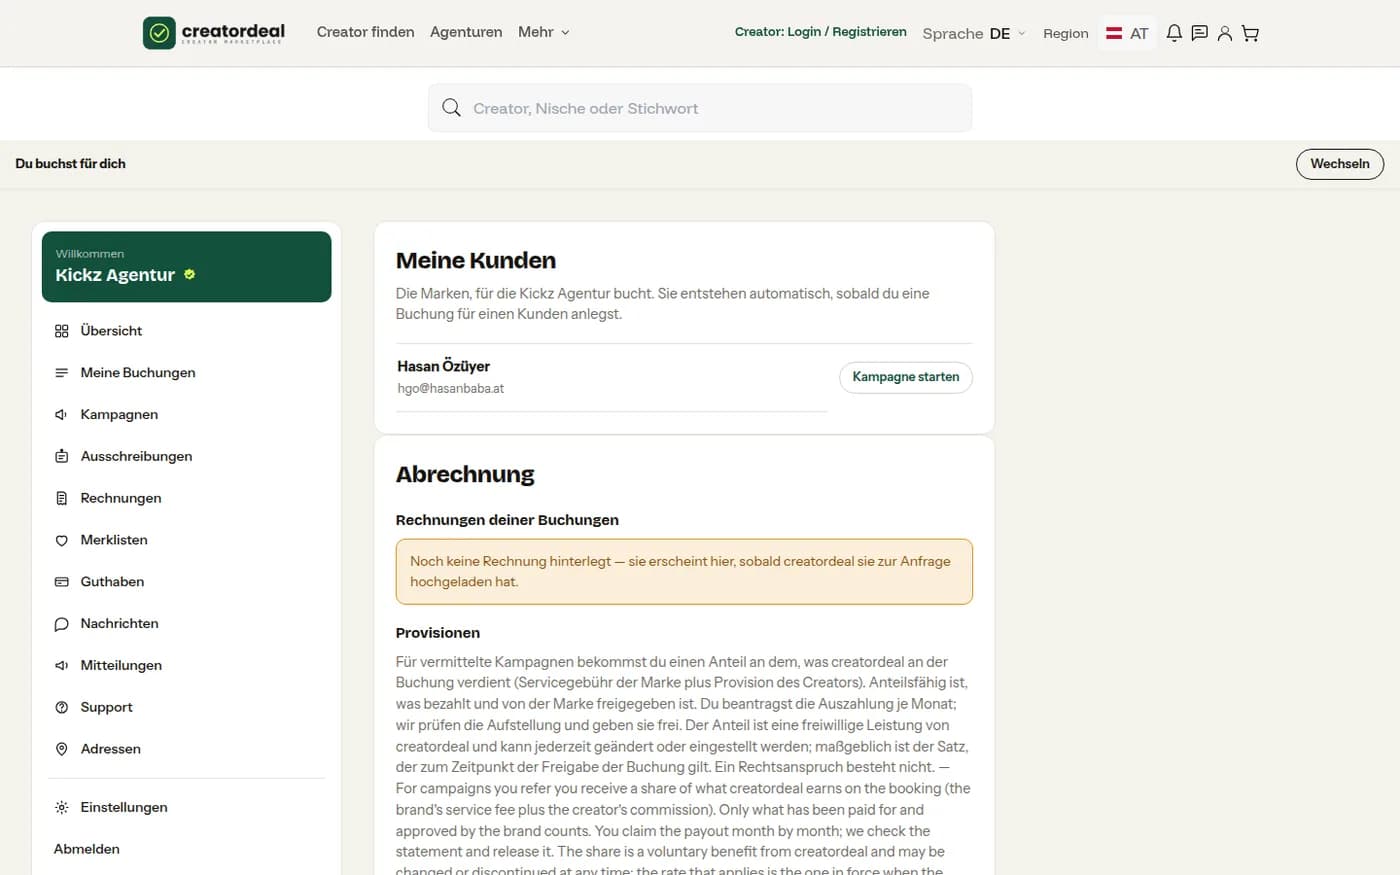Click the Support question mark icon
The image size is (1400, 875).
[61, 707]
